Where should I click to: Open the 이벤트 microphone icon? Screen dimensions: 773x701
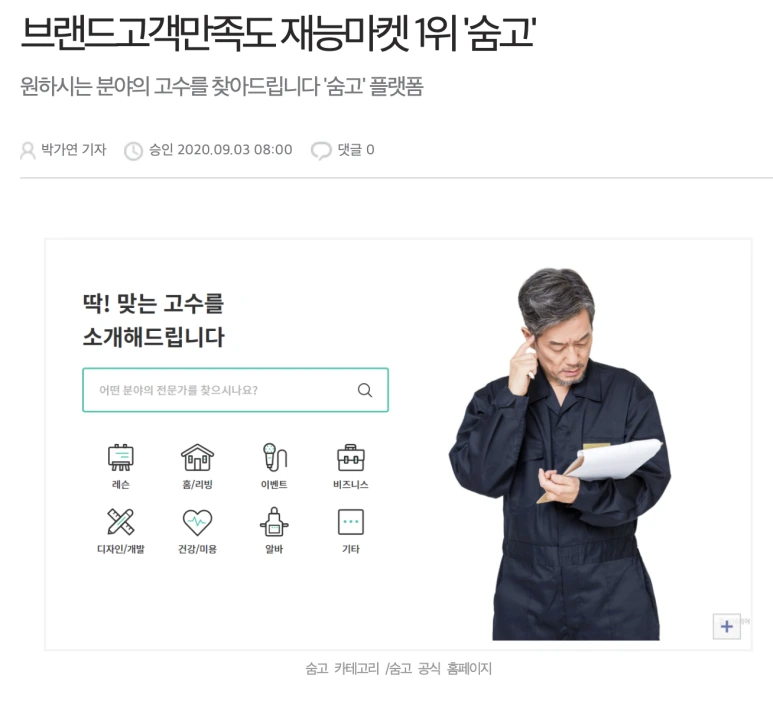[274, 456]
